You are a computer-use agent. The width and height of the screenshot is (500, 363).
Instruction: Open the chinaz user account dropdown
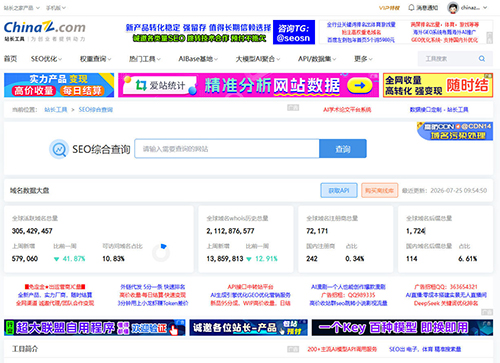(474, 8)
